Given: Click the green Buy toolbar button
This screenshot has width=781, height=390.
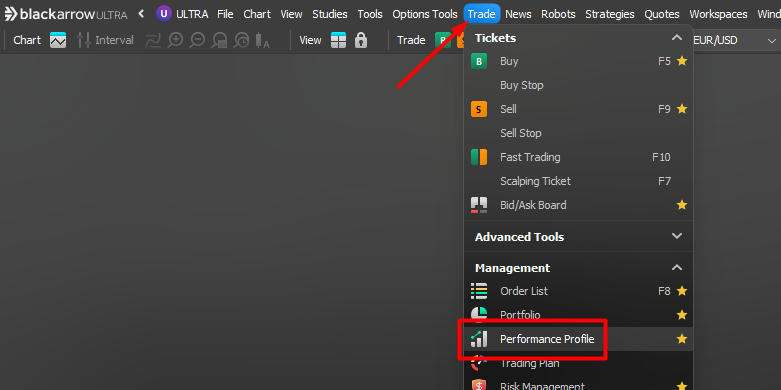Looking at the screenshot, I should click(442, 40).
